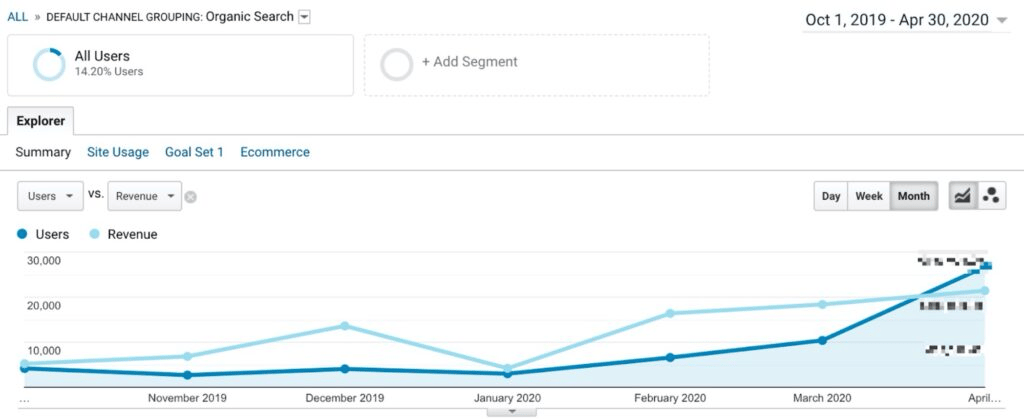Open the date range picker arrow
The image size is (1024, 419).
(x=1002, y=21)
